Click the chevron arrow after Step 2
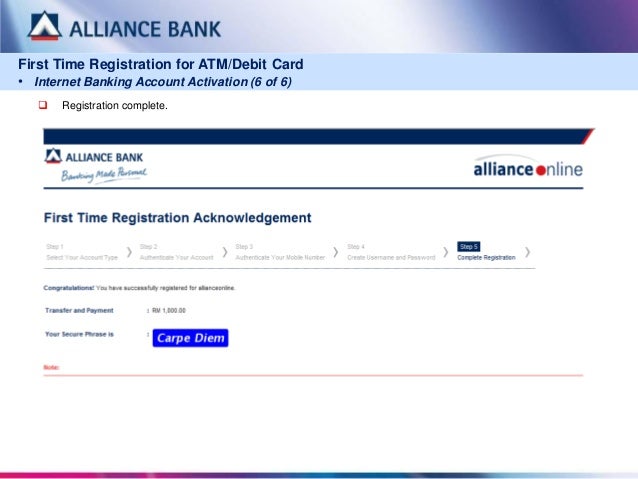Screen dimensions: 638x479 225,252
